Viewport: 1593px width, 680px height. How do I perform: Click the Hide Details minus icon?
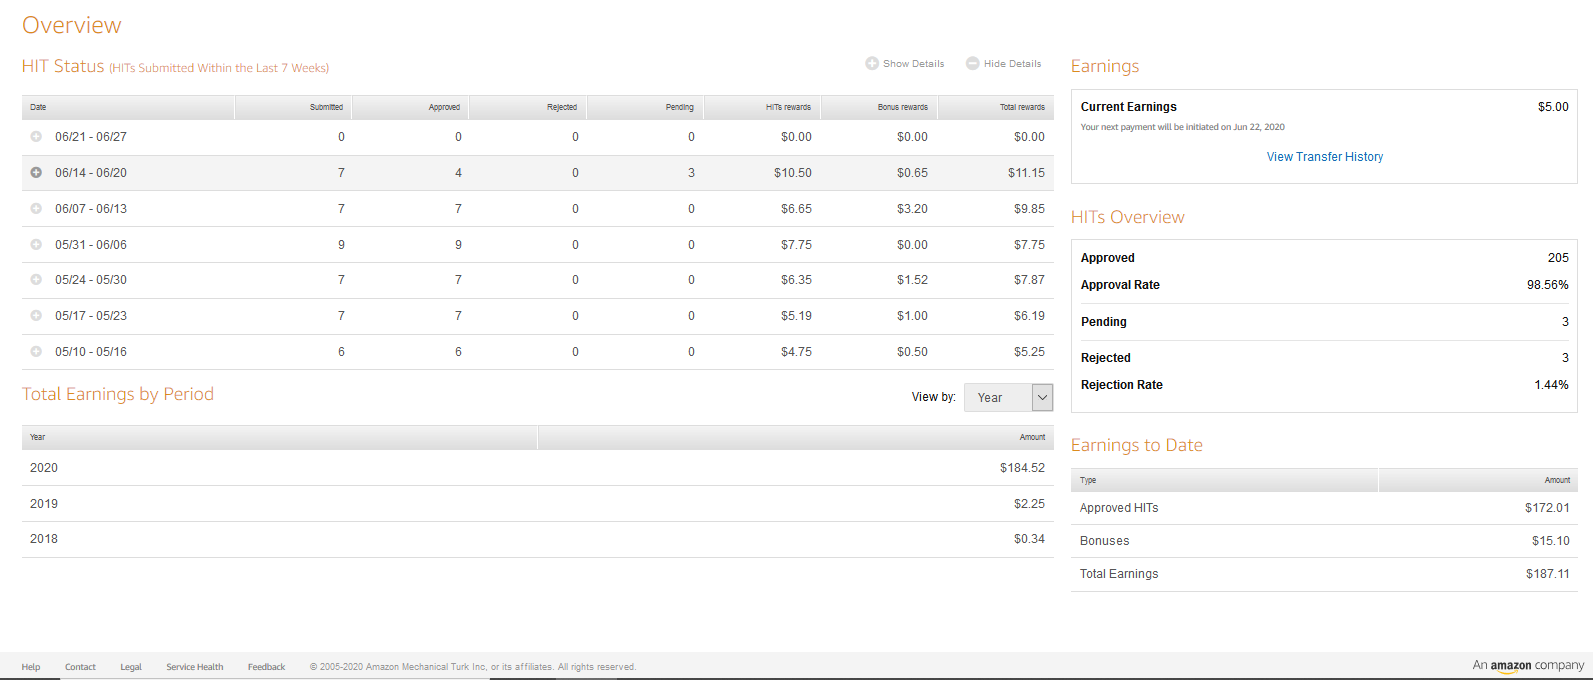pyautogui.click(x=972, y=63)
